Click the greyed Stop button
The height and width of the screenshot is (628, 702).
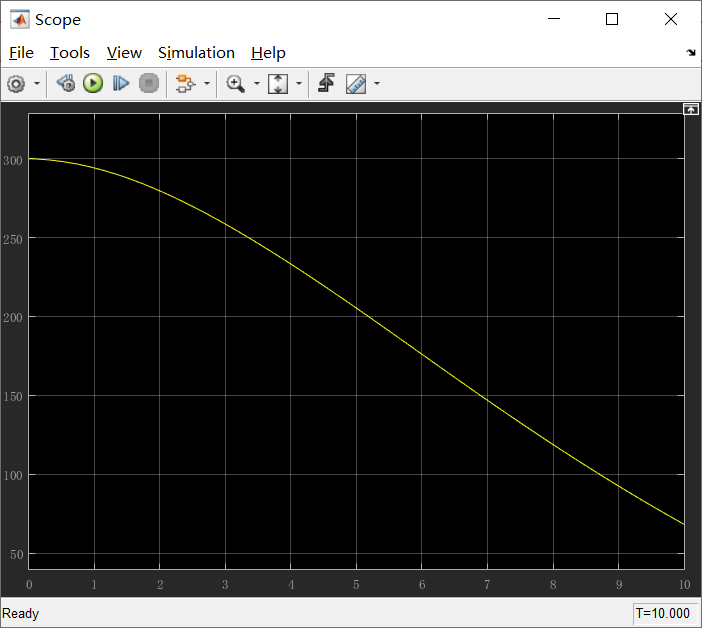149,84
